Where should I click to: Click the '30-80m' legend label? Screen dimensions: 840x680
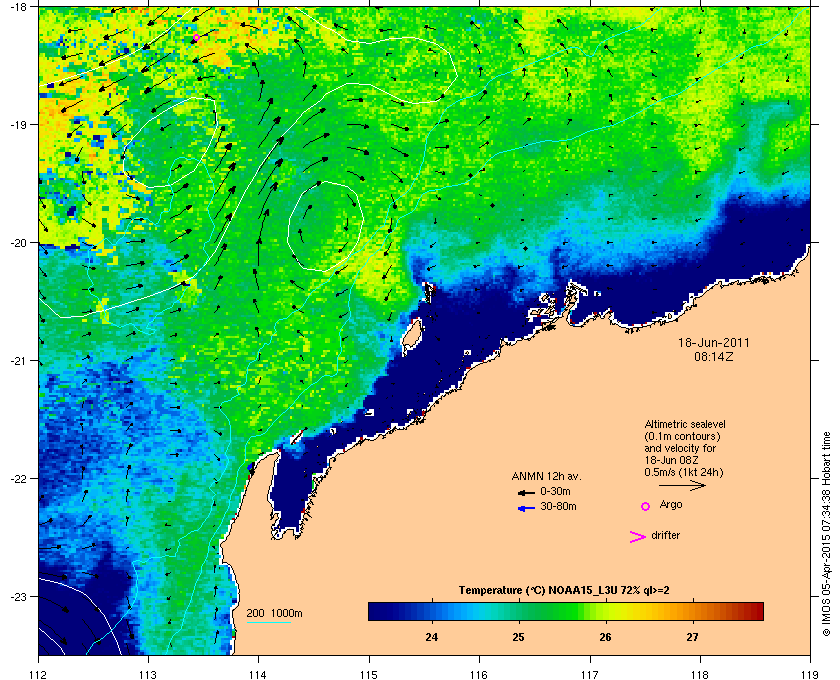558,506
